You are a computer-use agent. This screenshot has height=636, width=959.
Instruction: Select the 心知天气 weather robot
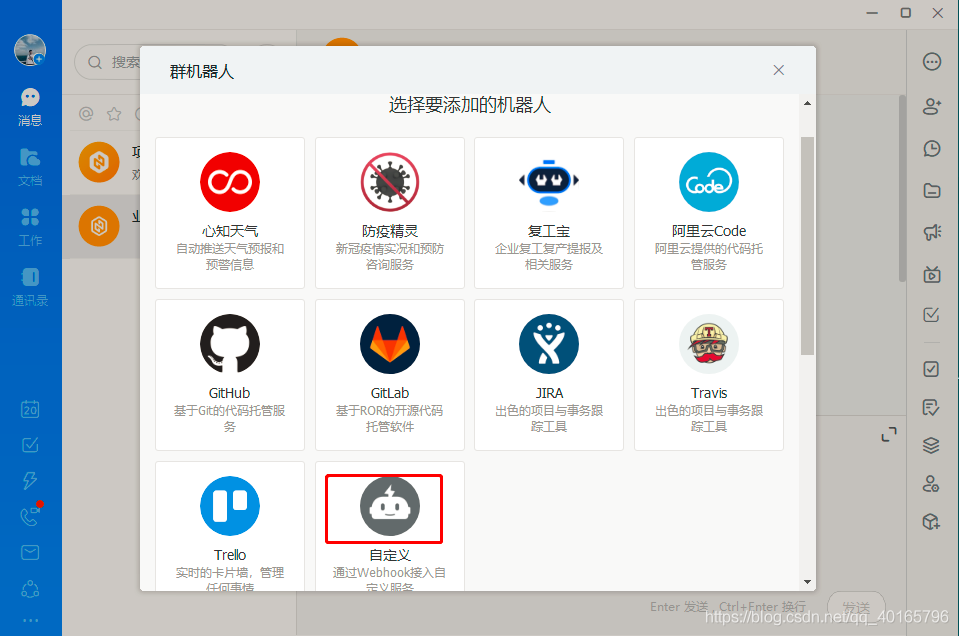tap(229, 212)
